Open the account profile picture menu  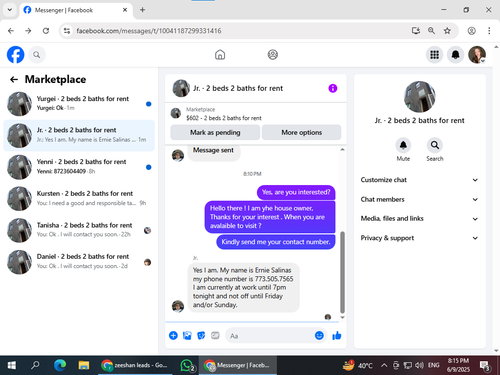477,55
